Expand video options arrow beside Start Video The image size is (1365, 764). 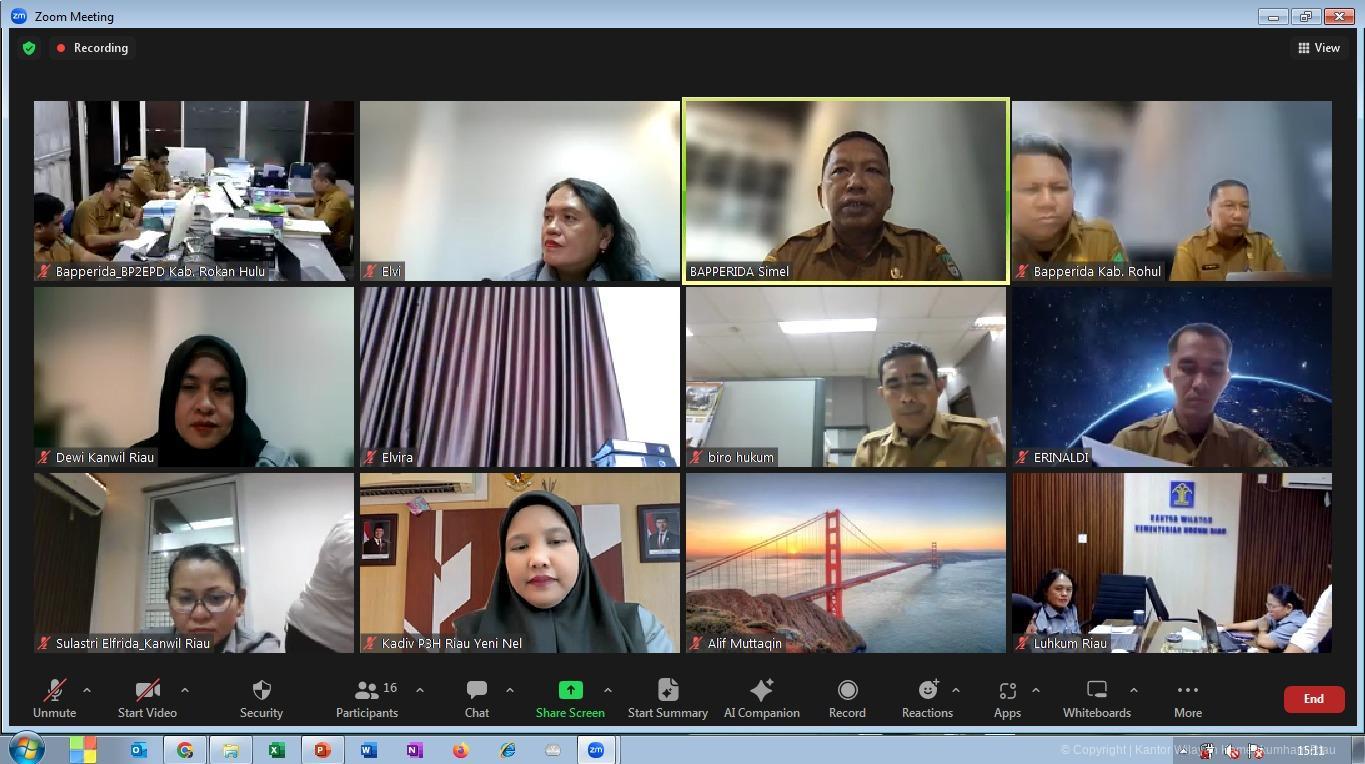tap(185, 690)
